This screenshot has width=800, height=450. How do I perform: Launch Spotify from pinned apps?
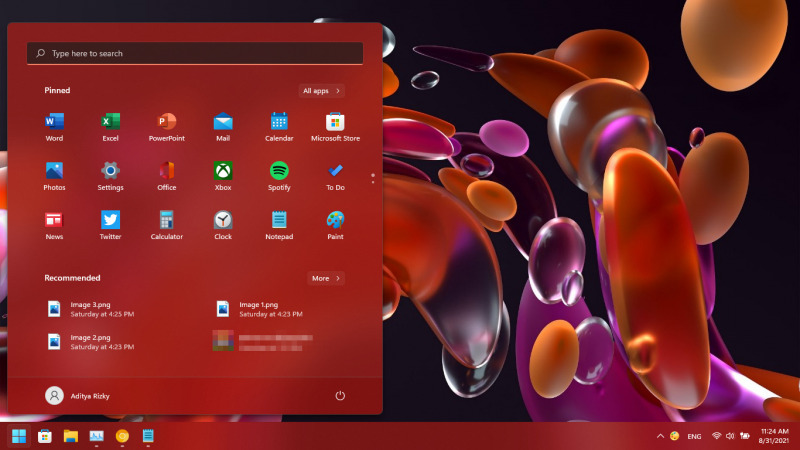click(279, 176)
